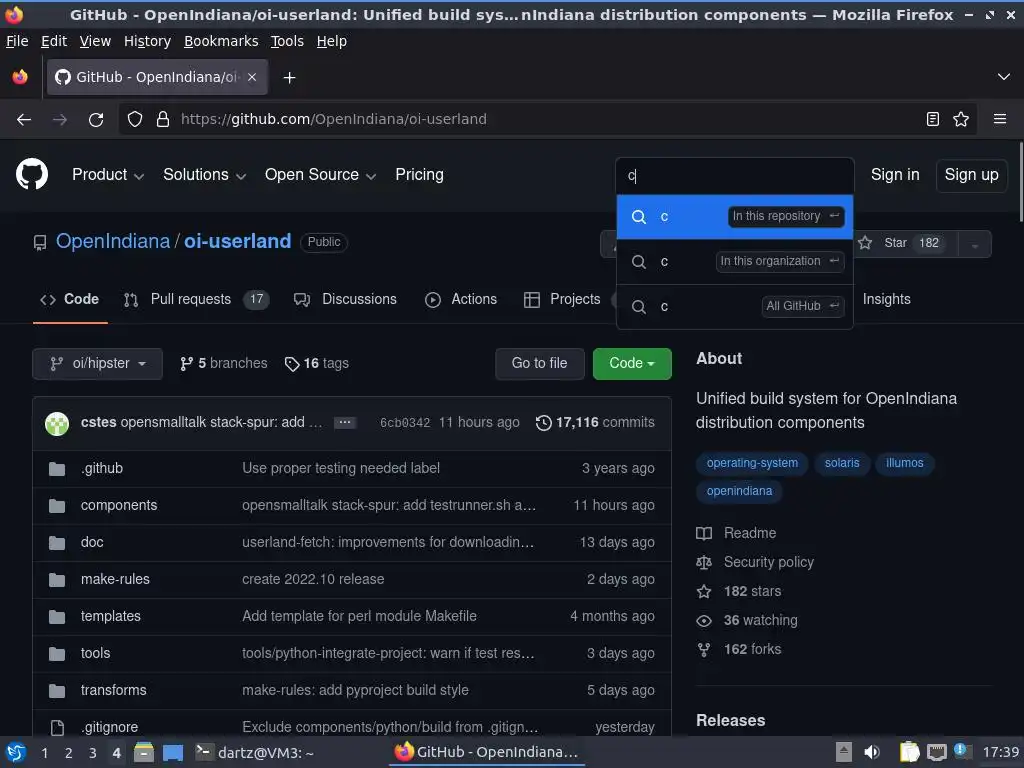
Task: Open the dartz@VM3 terminal taskbar entry
Action: click(x=255, y=752)
